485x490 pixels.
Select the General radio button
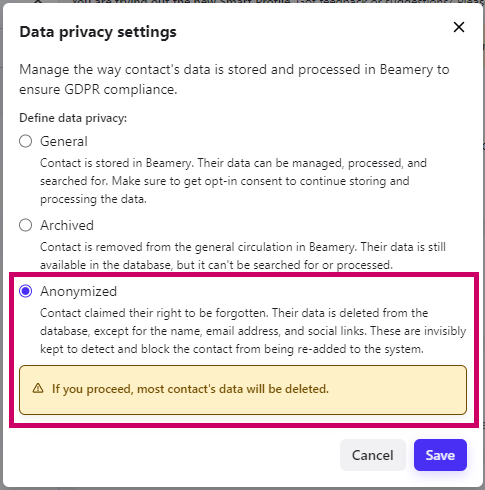coord(26,141)
